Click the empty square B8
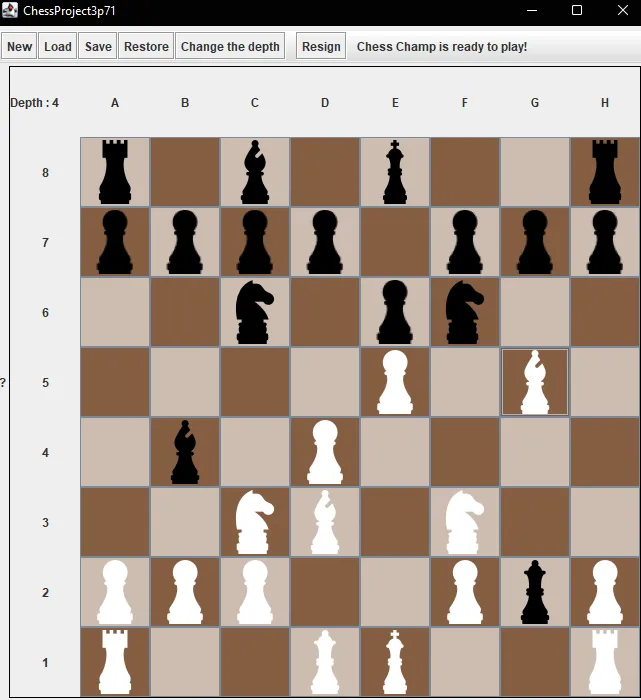 [x=185, y=172]
